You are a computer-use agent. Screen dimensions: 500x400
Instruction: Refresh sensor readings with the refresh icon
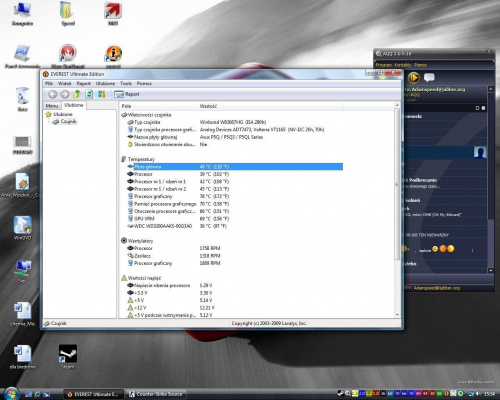pos(89,94)
